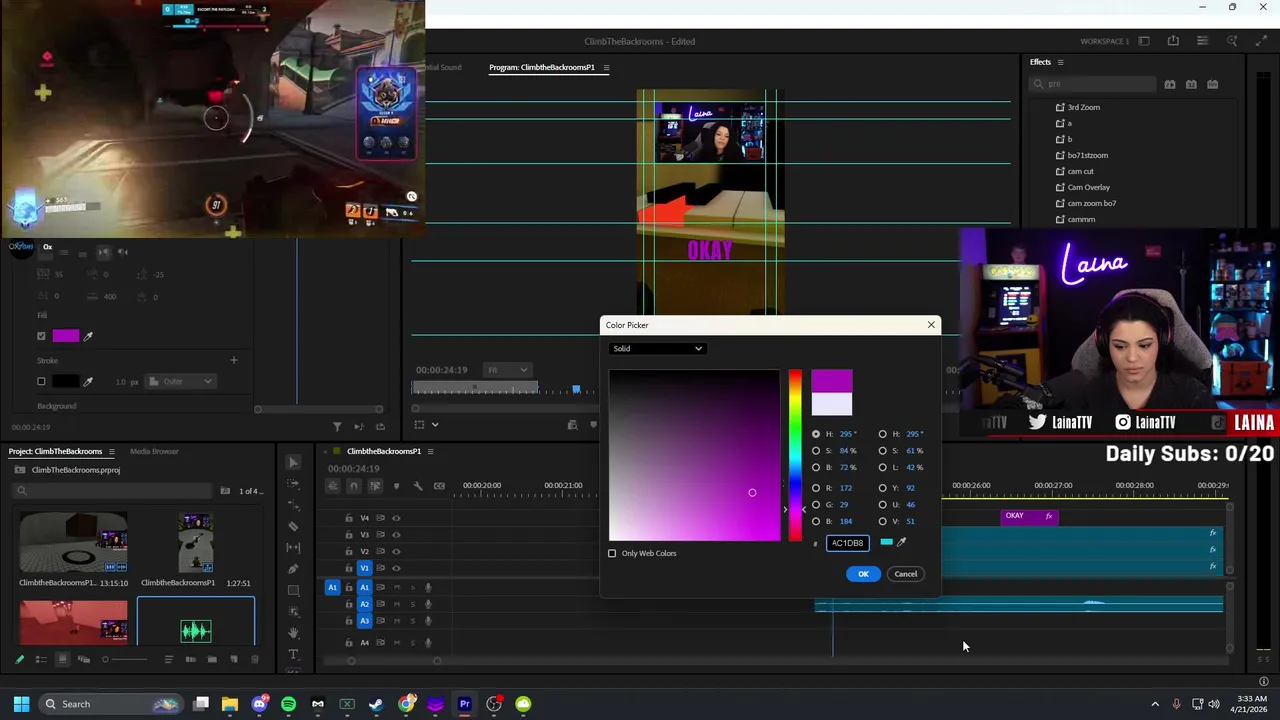The image size is (1280, 720).
Task: Open the ClimbtheBackroomsP1 timeline panel menu
Action: point(430,452)
